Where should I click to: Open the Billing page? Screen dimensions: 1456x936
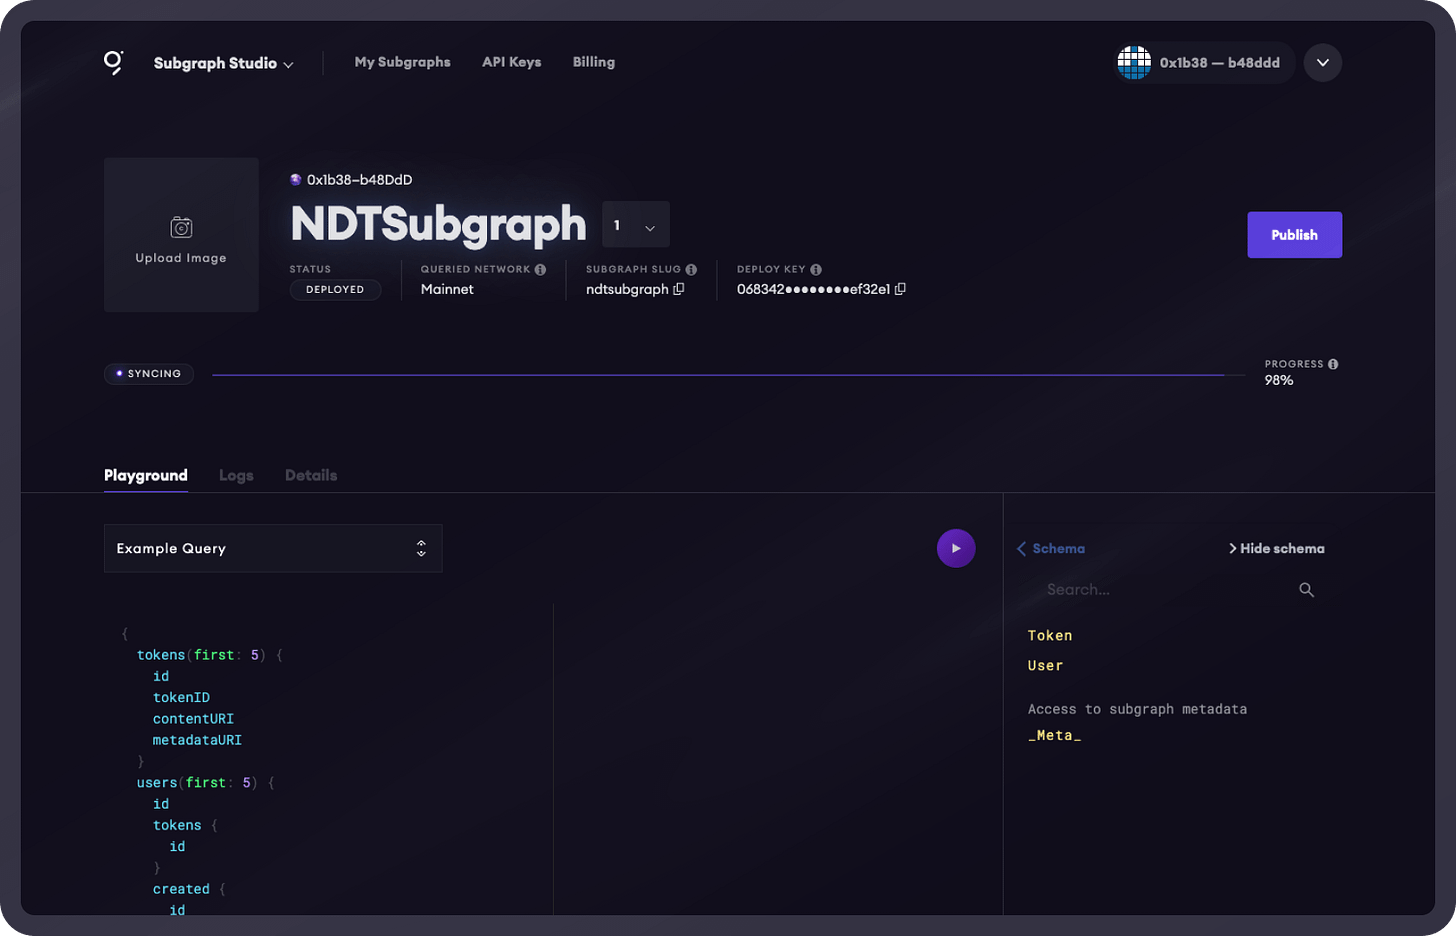tap(593, 62)
